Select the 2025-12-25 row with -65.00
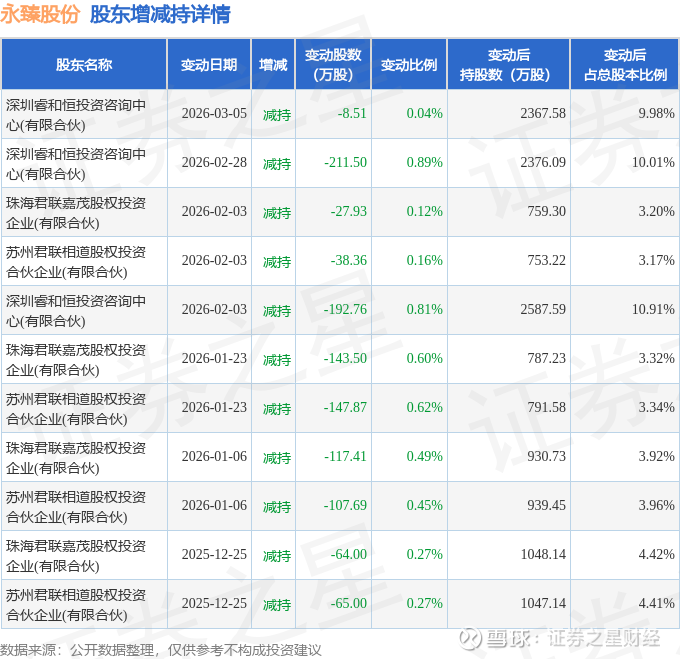Screen dimensions: 680x659 click(340, 604)
